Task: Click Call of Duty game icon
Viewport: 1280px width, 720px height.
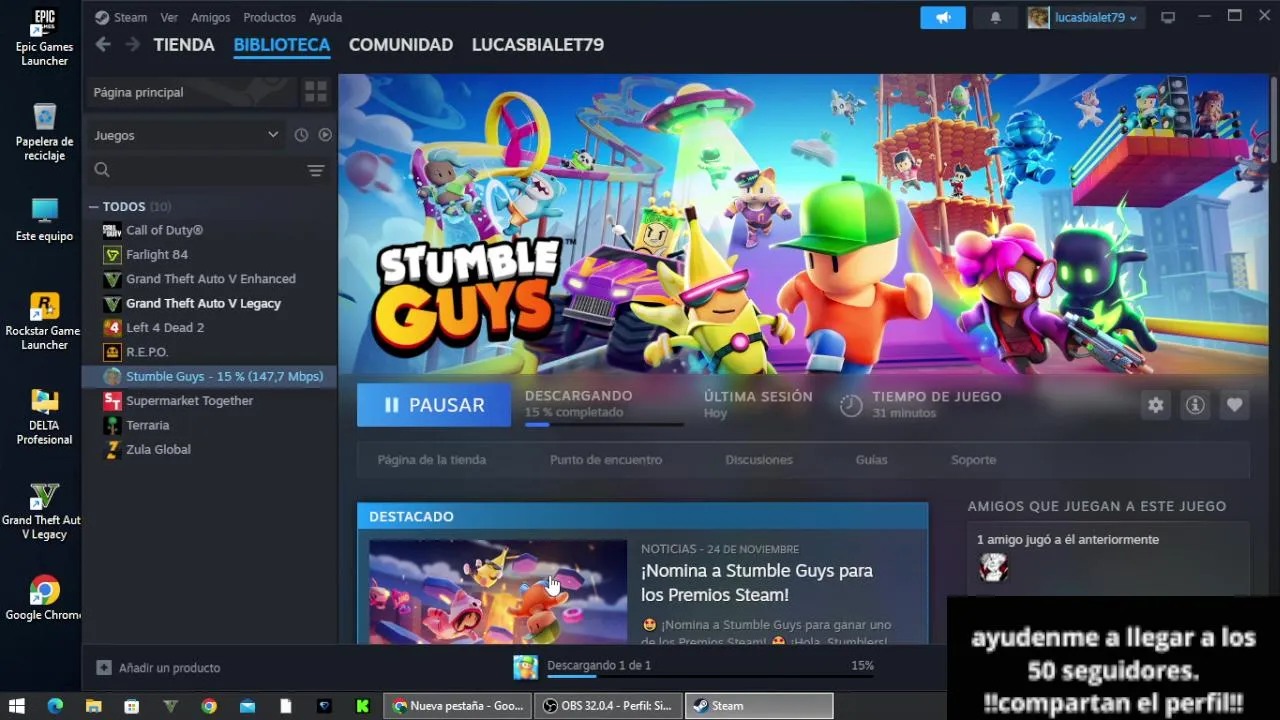Action: pyautogui.click(x=112, y=230)
